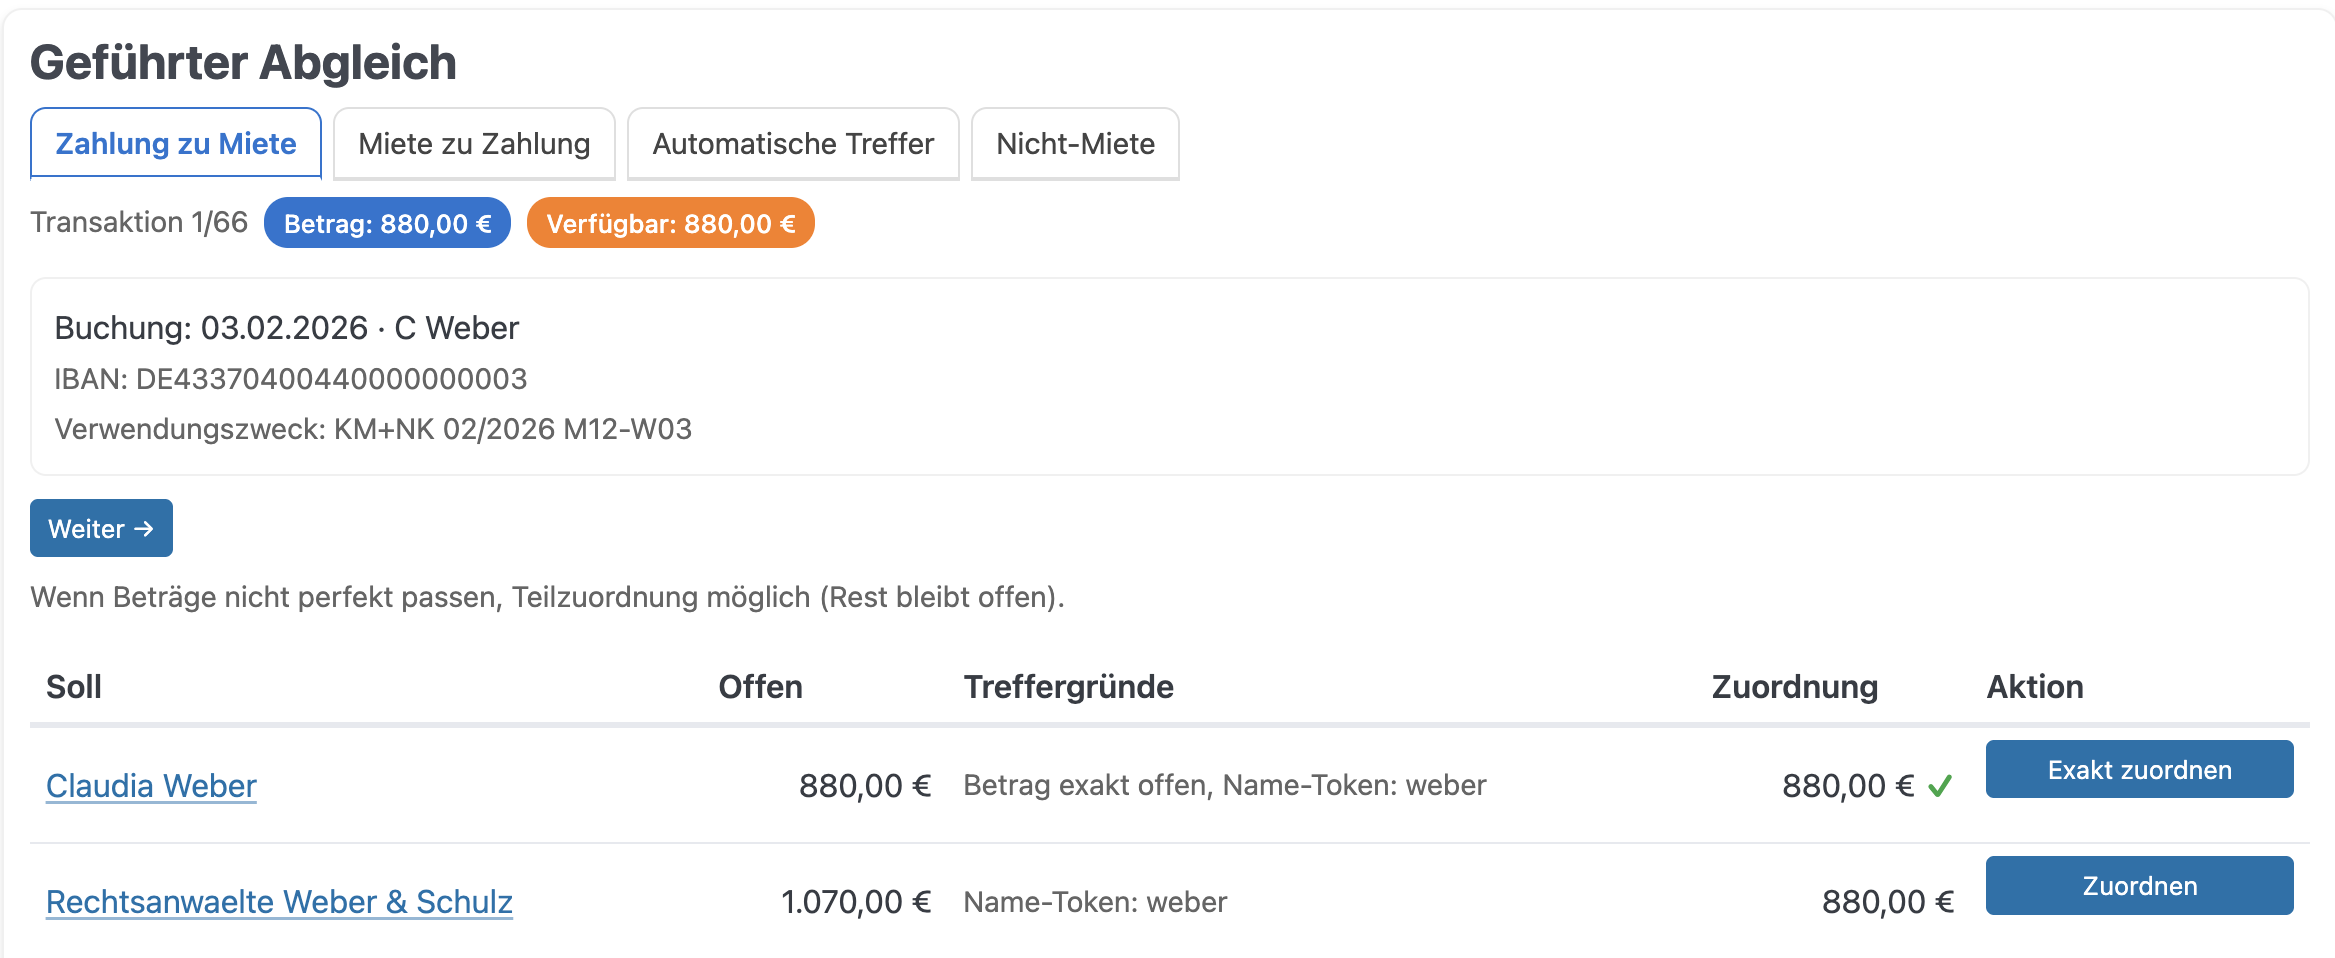
Task: Go to the Nicht-Miete tab
Action: (x=1075, y=144)
